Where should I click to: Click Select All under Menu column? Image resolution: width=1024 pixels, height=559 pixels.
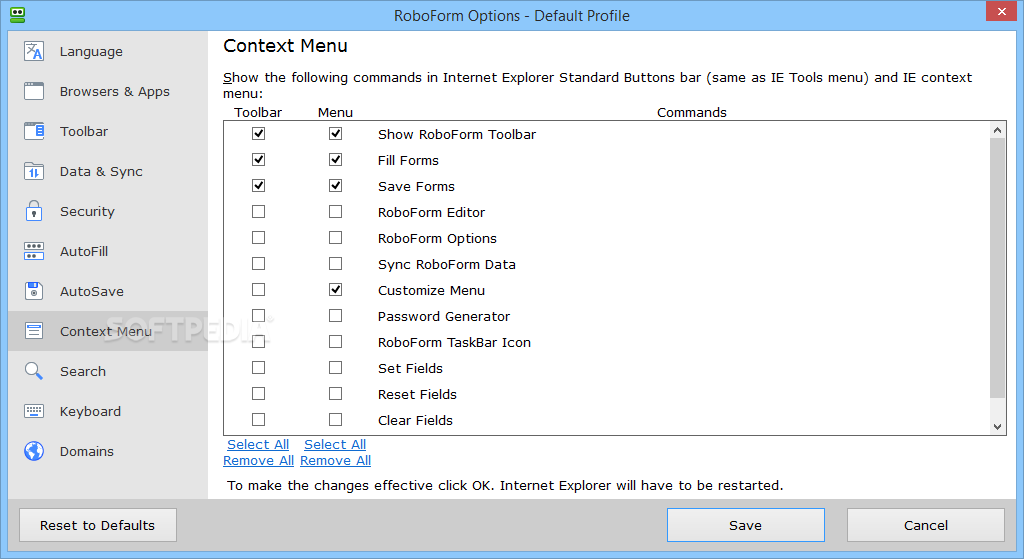335,445
